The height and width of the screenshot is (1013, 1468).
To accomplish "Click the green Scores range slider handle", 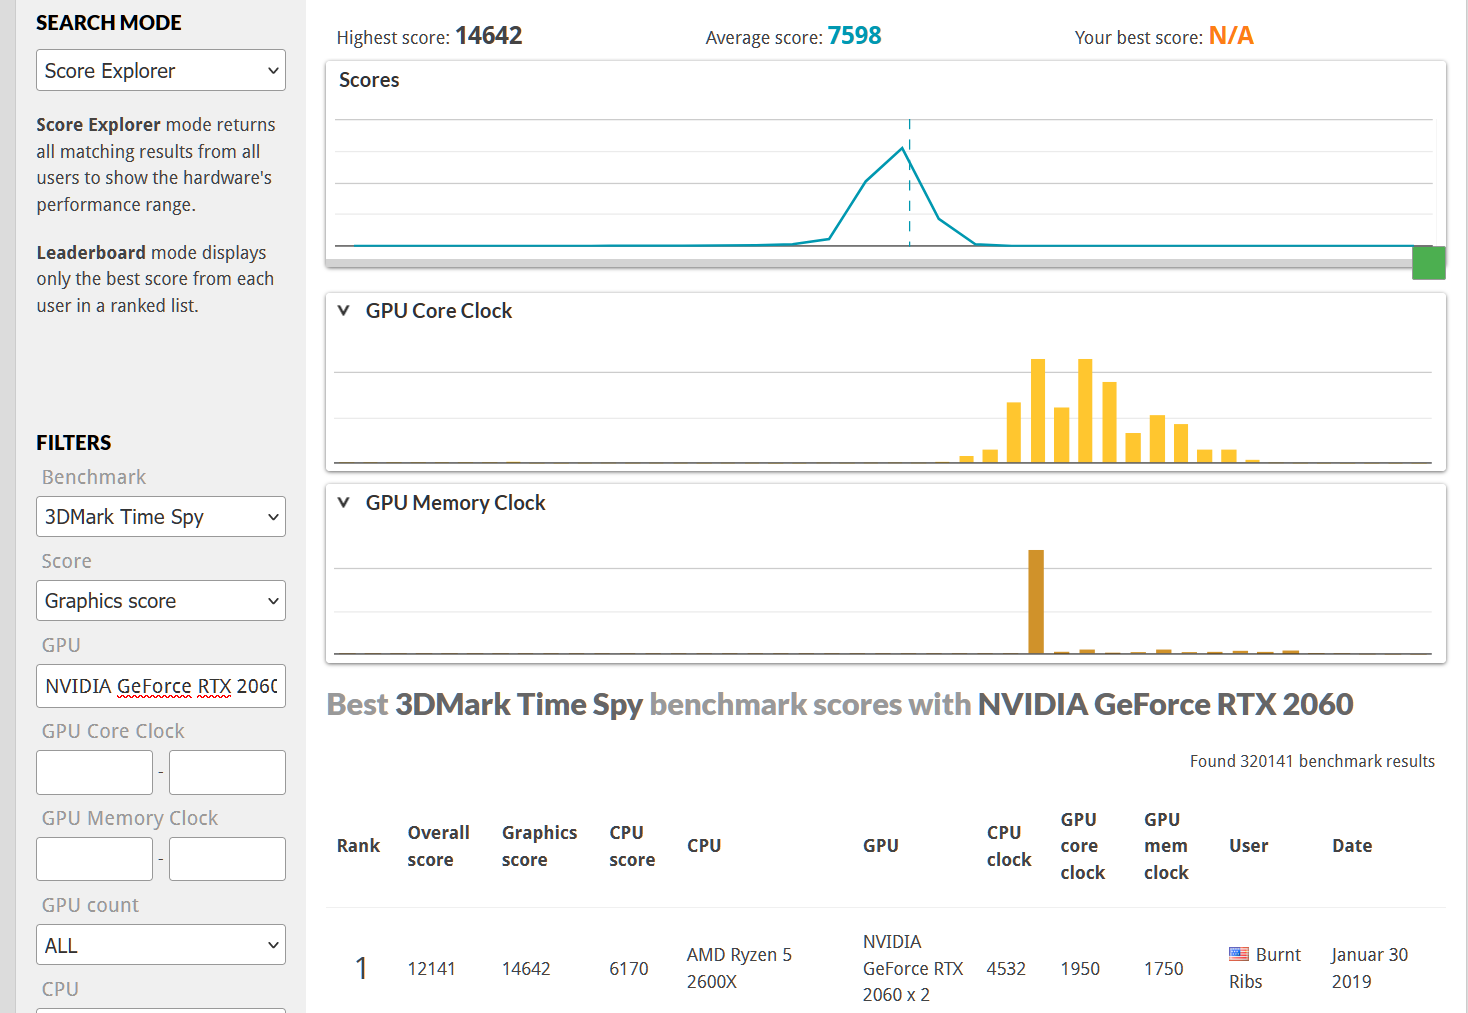I will 1429,263.
